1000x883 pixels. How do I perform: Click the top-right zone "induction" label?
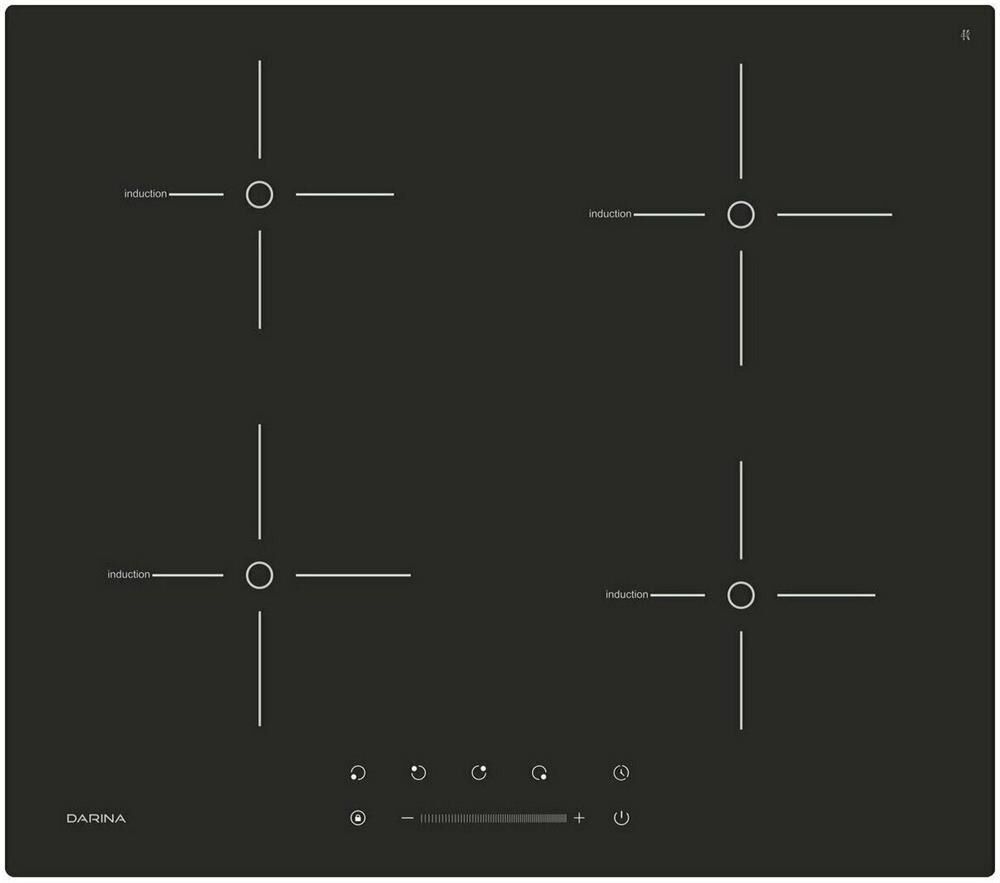pyautogui.click(x=610, y=214)
